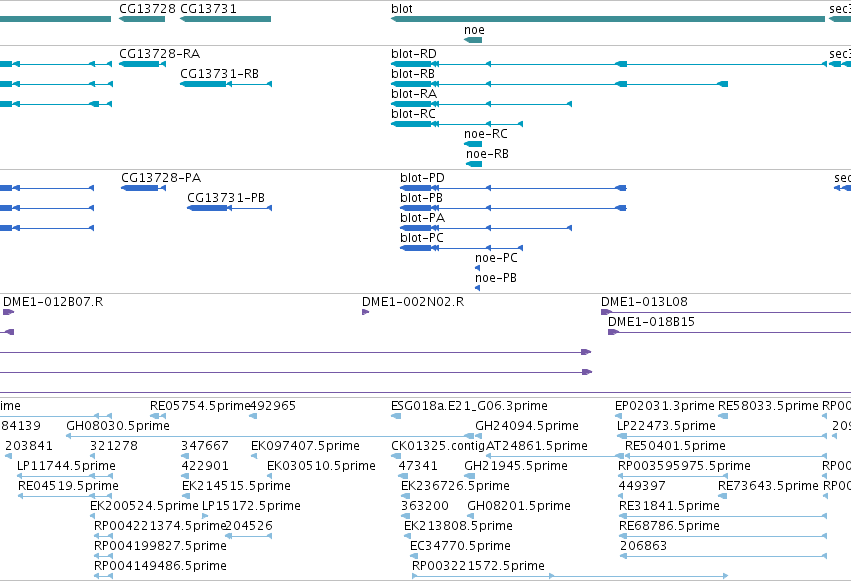The width and height of the screenshot is (851, 581).
Task: Click LP11744.5prime EST label
Action: (66, 467)
